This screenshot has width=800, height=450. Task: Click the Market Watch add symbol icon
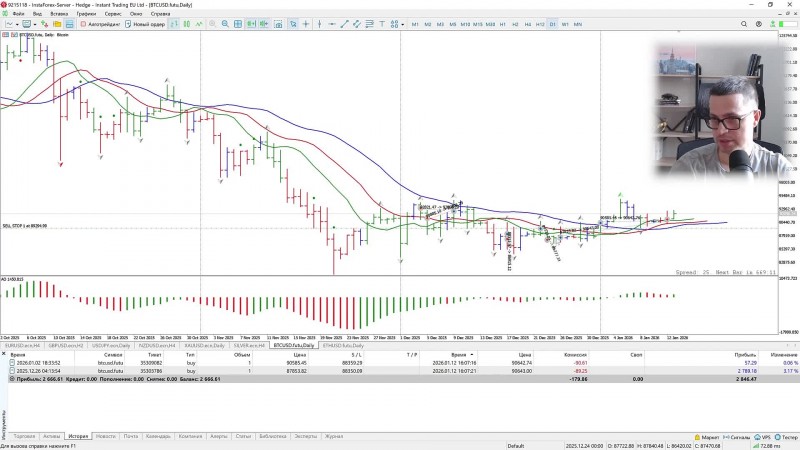click(44, 24)
